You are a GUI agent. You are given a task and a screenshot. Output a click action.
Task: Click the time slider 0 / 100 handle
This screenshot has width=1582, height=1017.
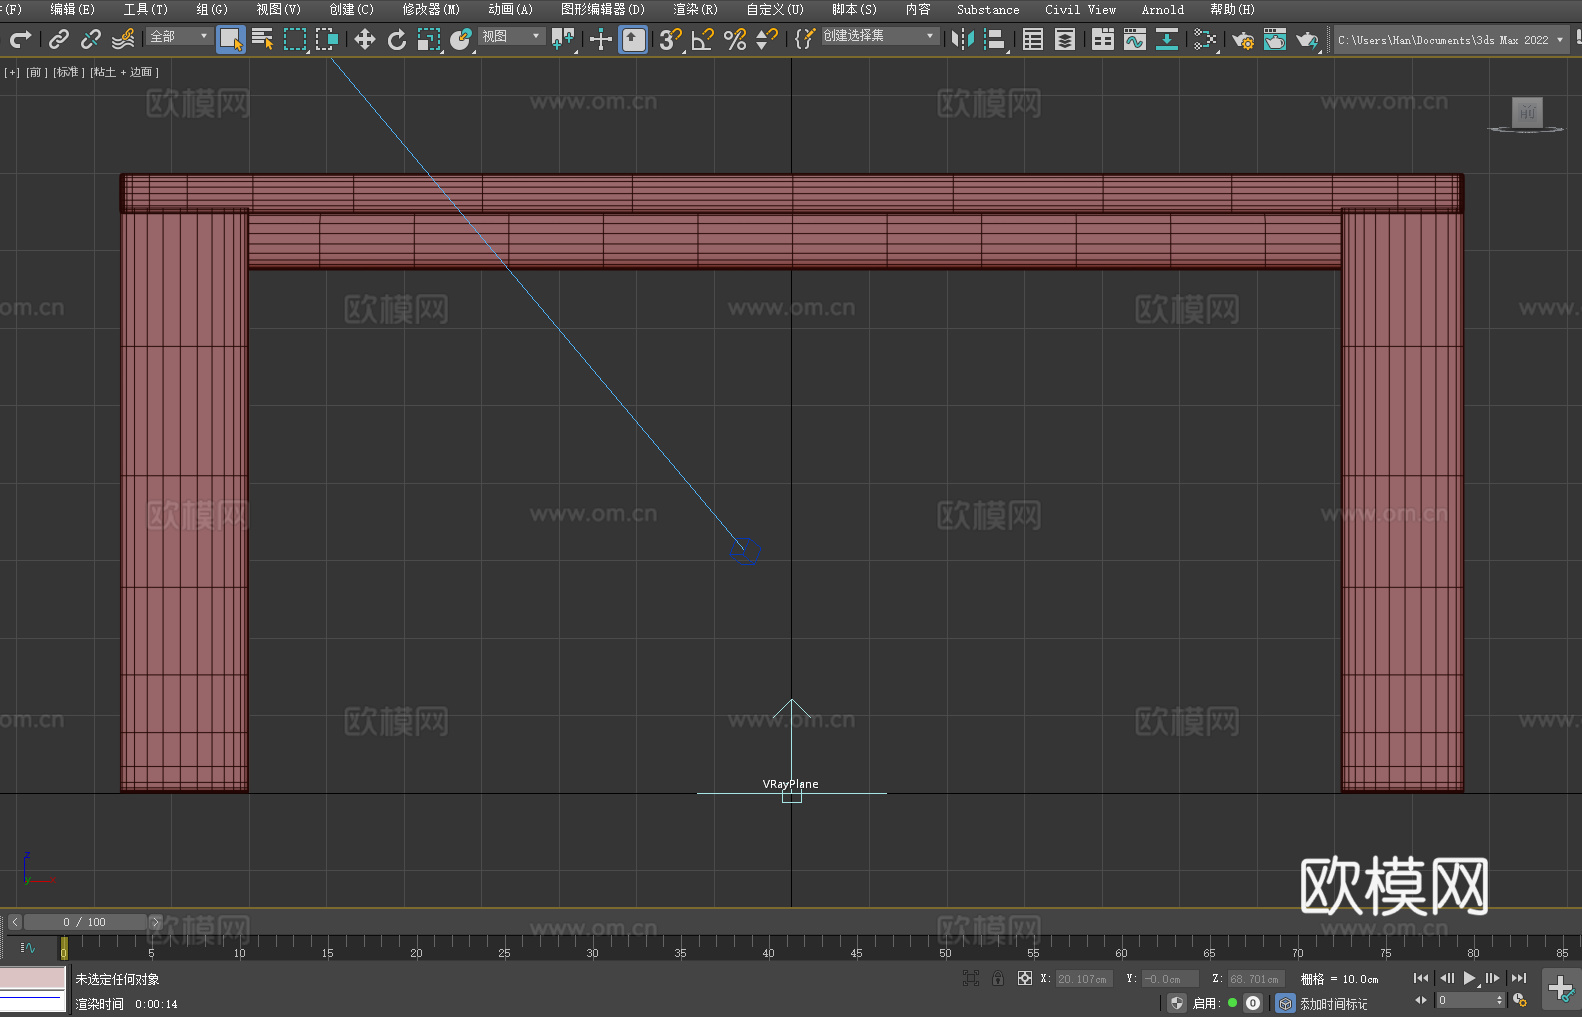coord(86,922)
